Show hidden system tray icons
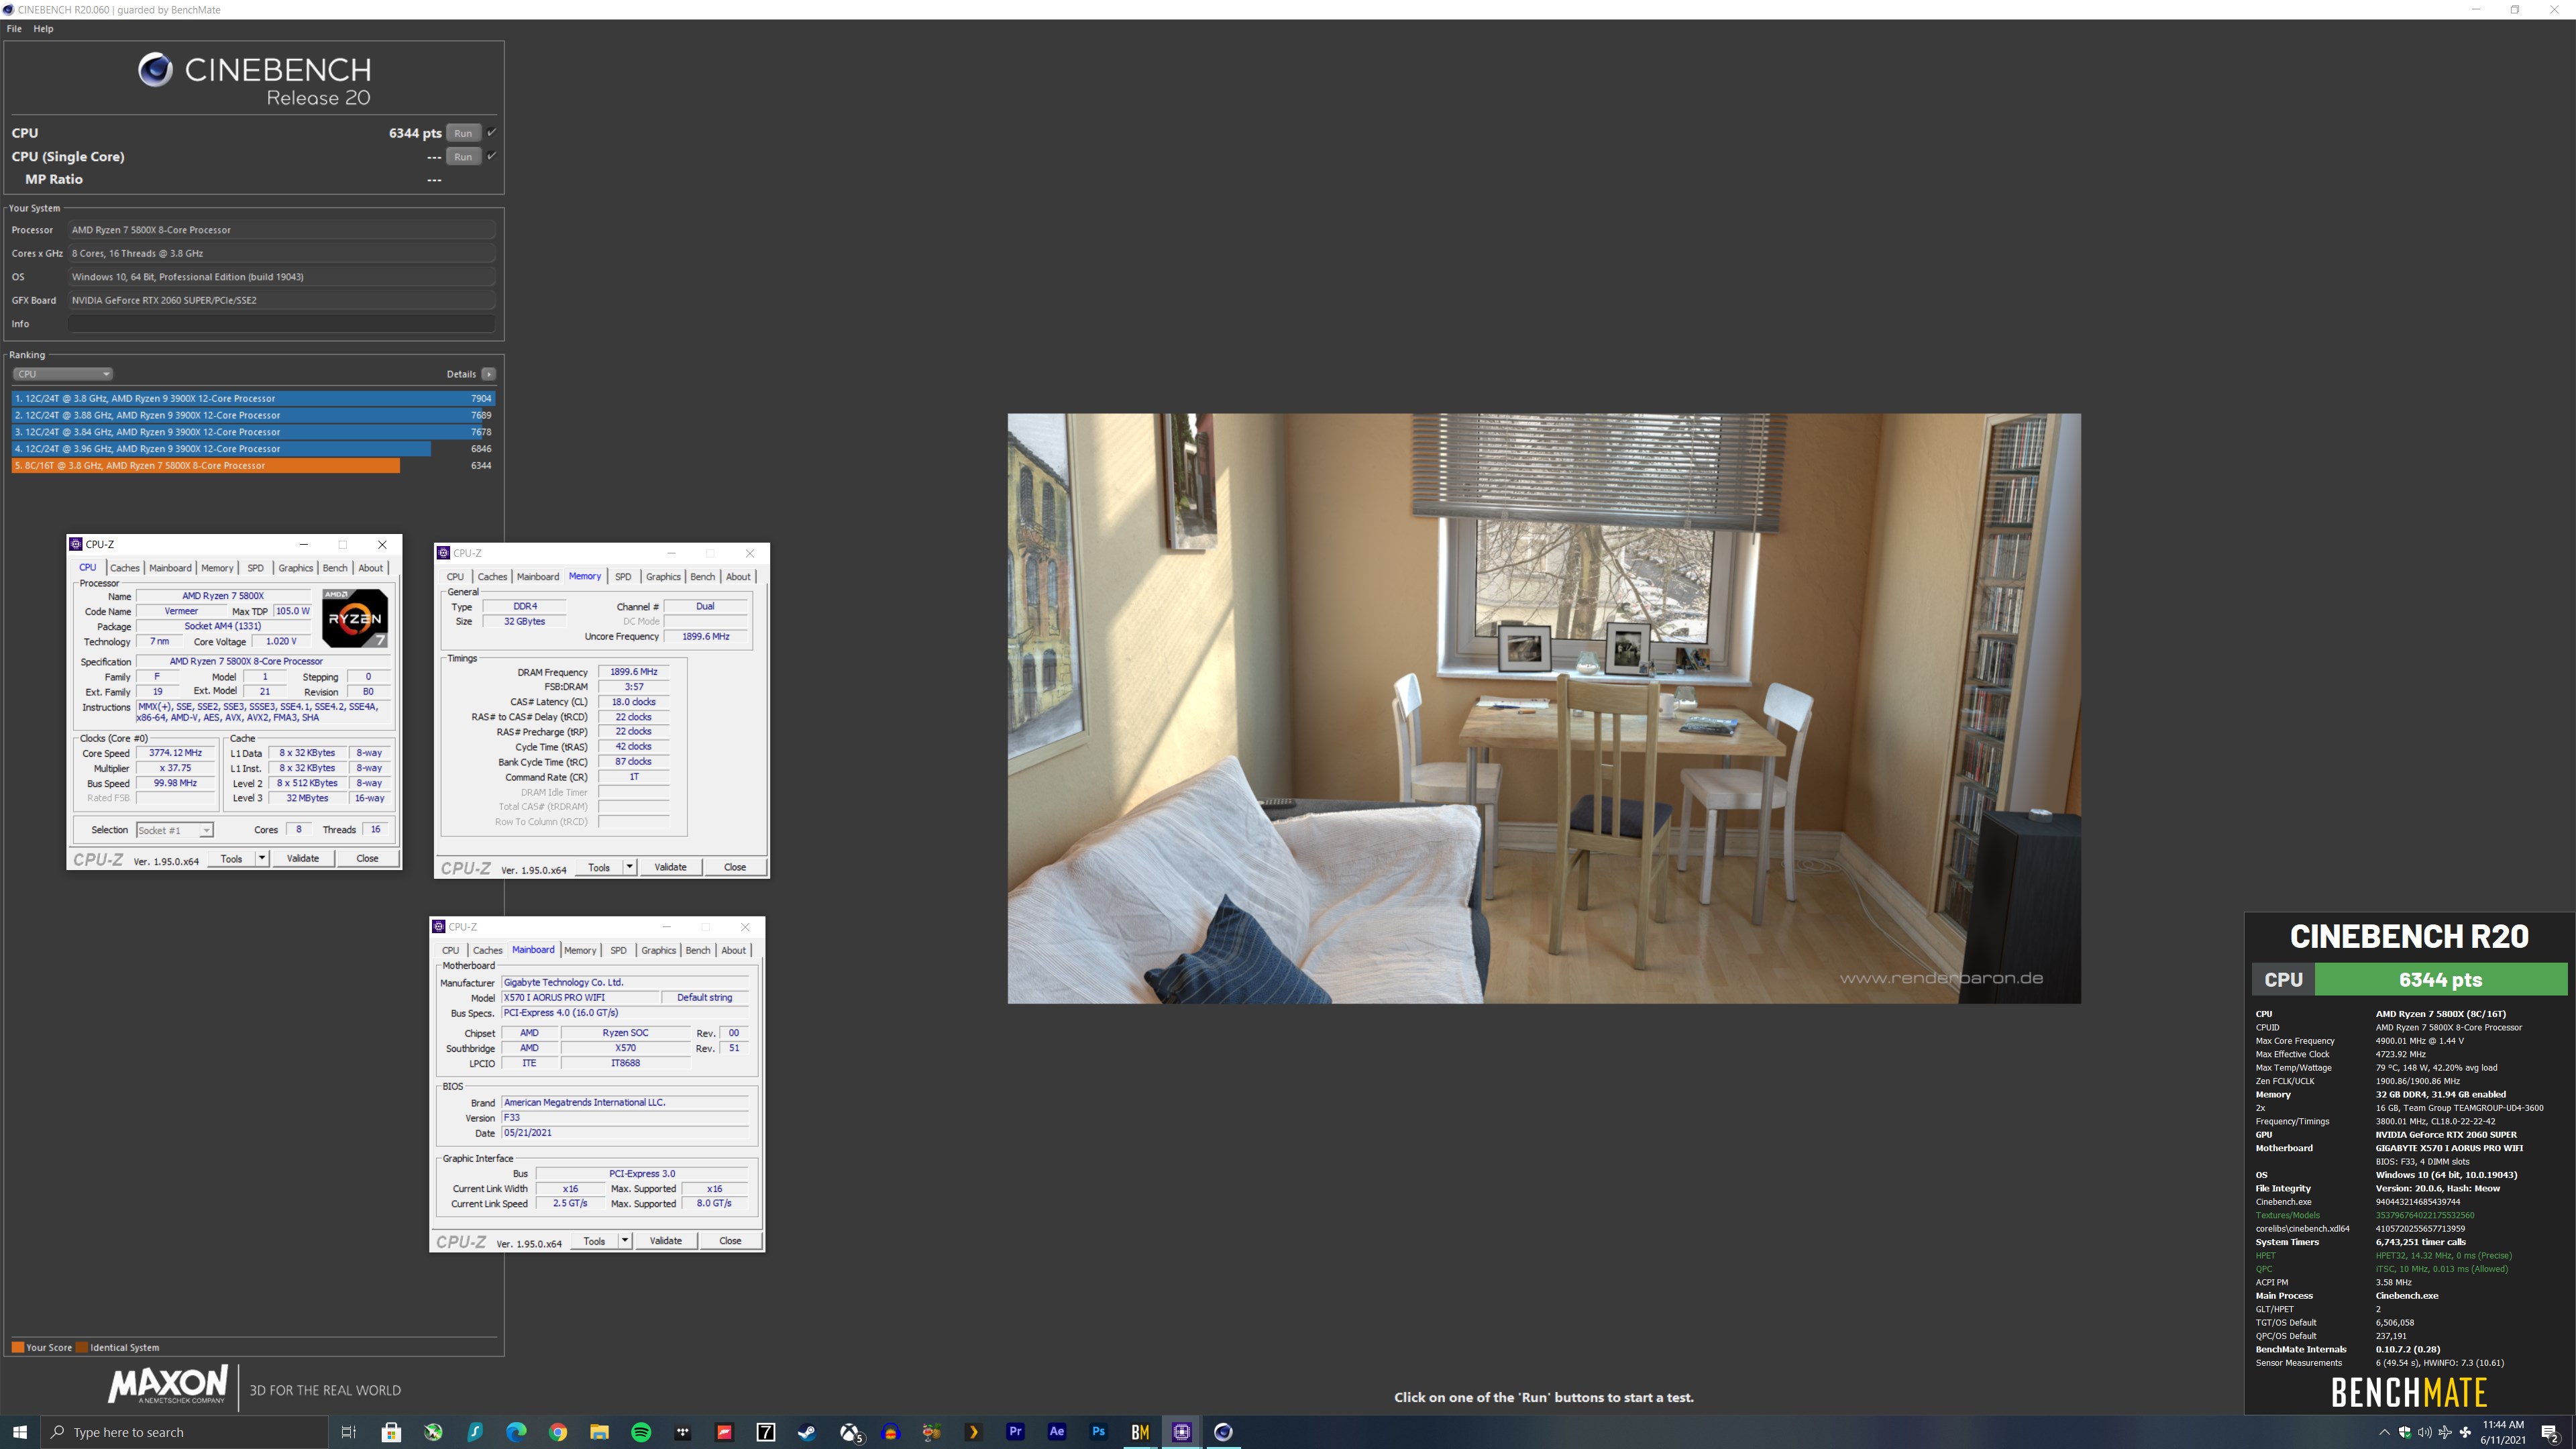 coord(2384,1432)
